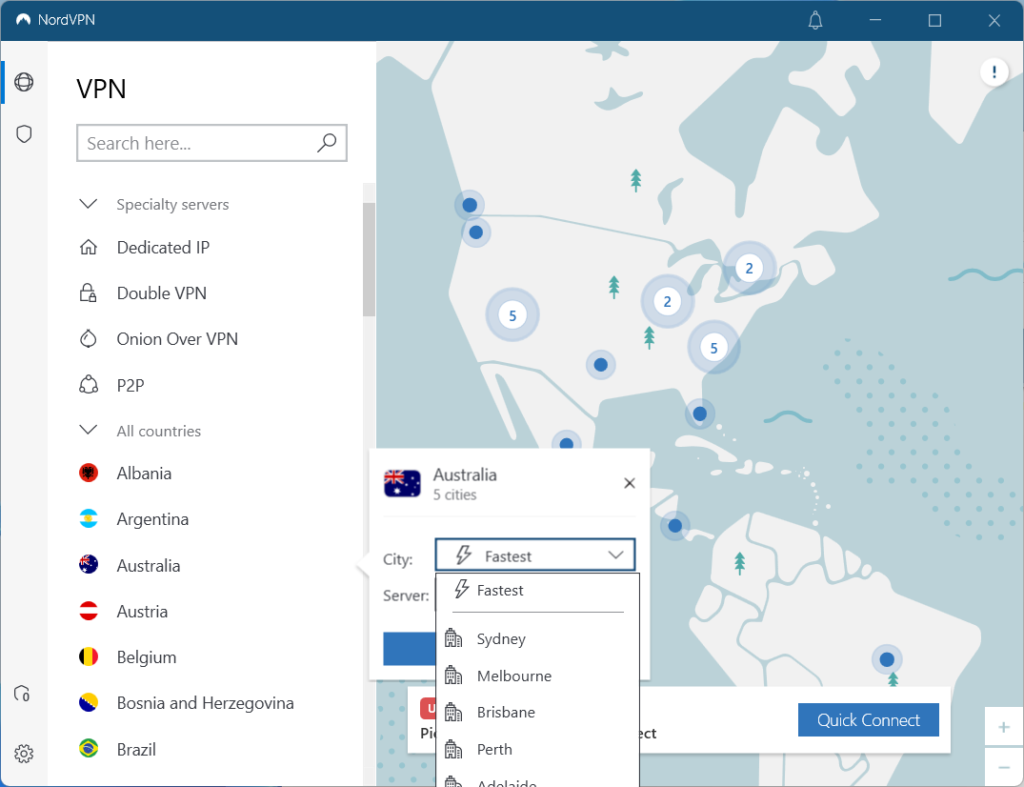Viewport: 1024px width, 787px height.
Task: Collapse the Specialty servers section
Action: point(89,203)
